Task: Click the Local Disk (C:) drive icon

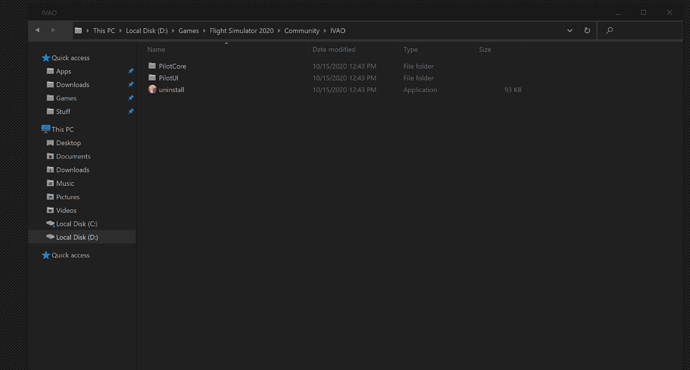Action: pos(50,223)
